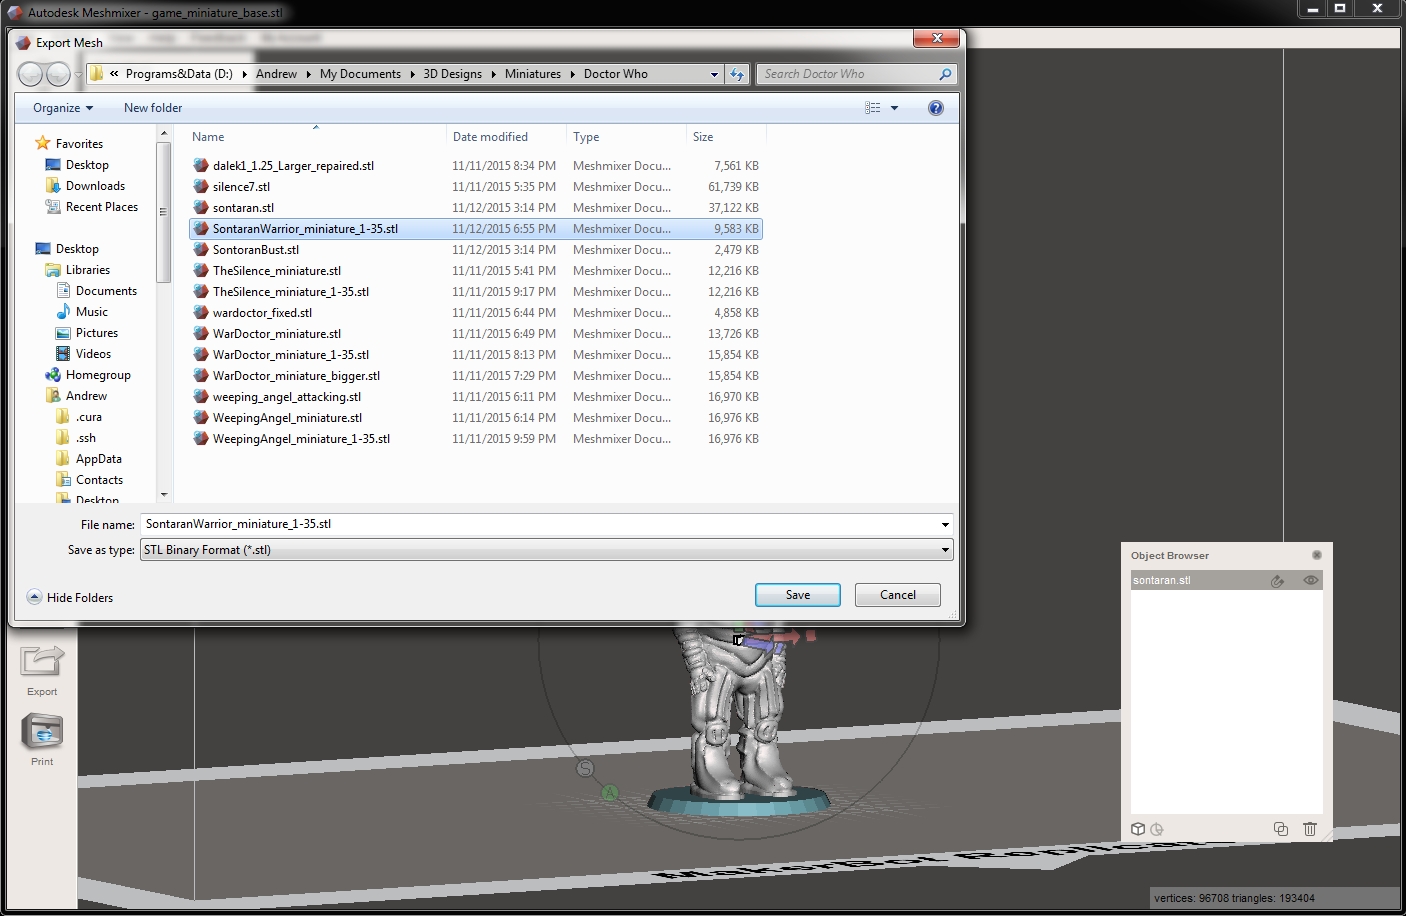Image resolution: width=1406 pixels, height=916 pixels.
Task: Select WeepingAngel_miniature_1-35.stl file
Action: pos(301,439)
